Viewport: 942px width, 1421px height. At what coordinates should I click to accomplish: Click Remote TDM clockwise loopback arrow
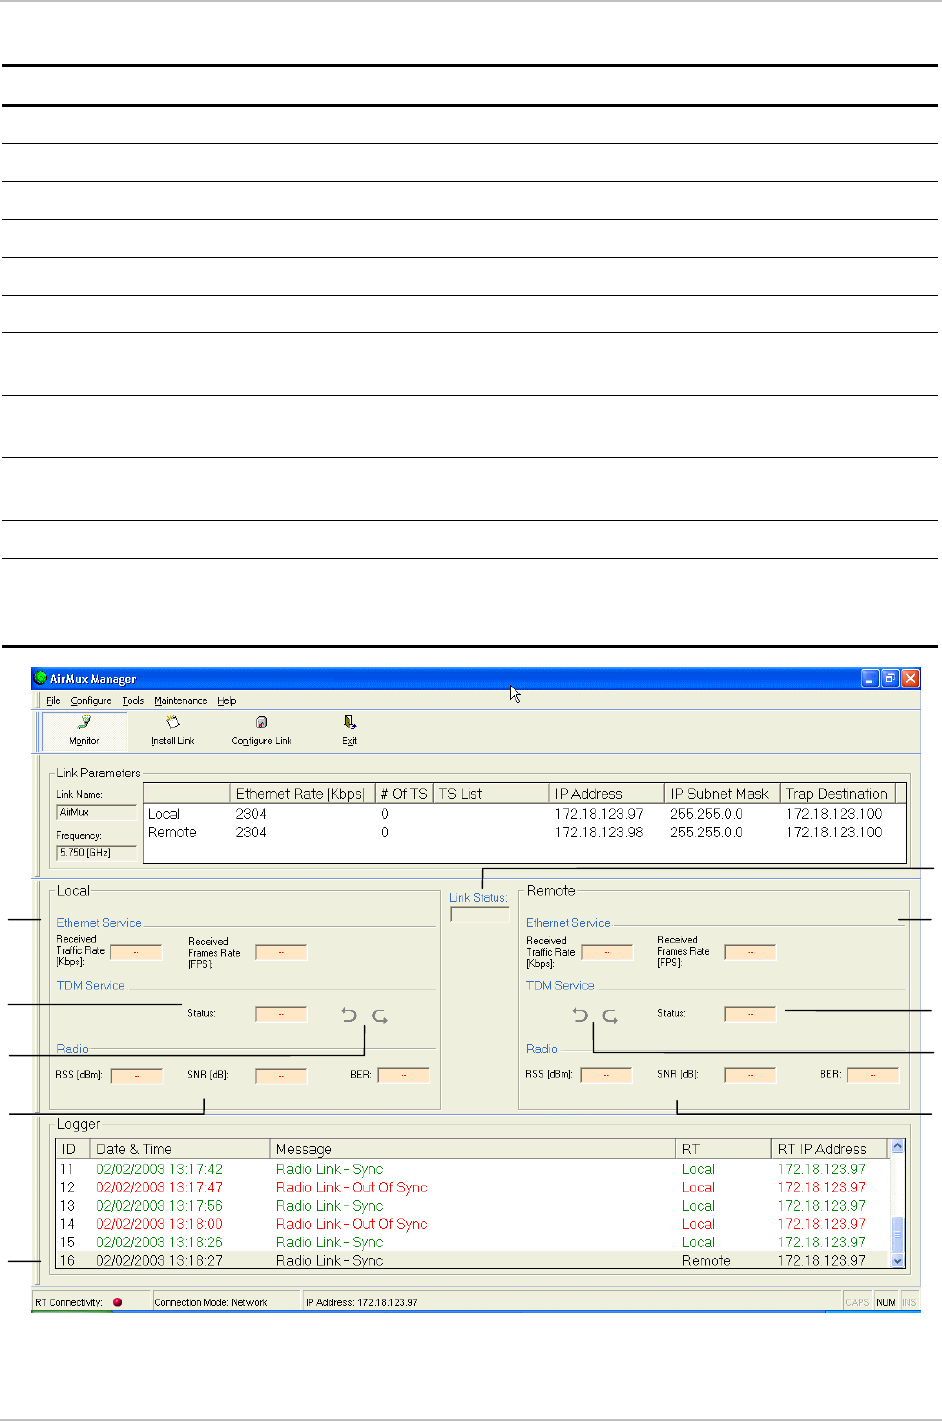[610, 1016]
